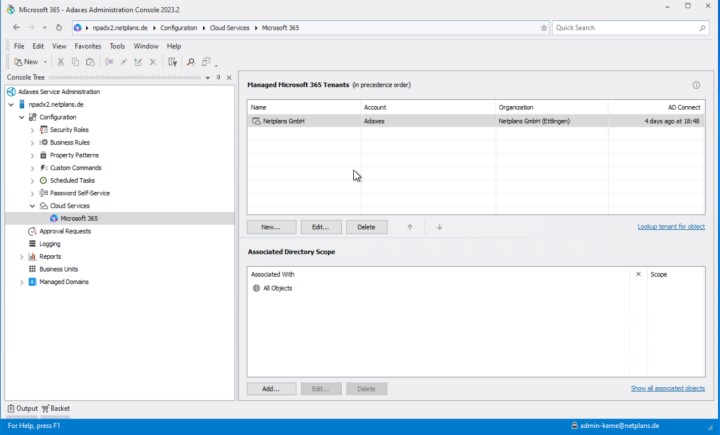Click the Refresh icon beside the address bar

click(59, 28)
